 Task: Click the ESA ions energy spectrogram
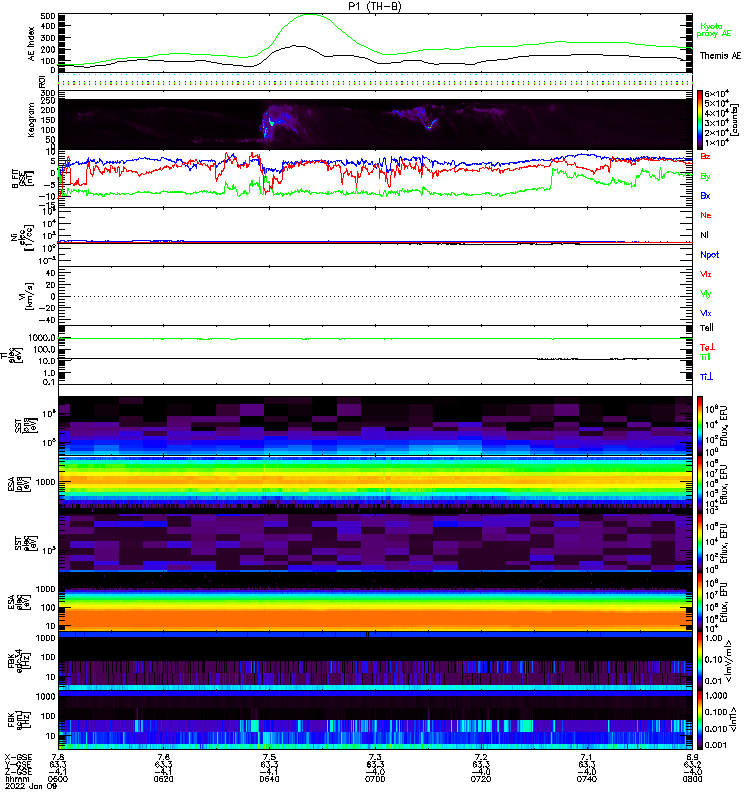tap(375, 484)
